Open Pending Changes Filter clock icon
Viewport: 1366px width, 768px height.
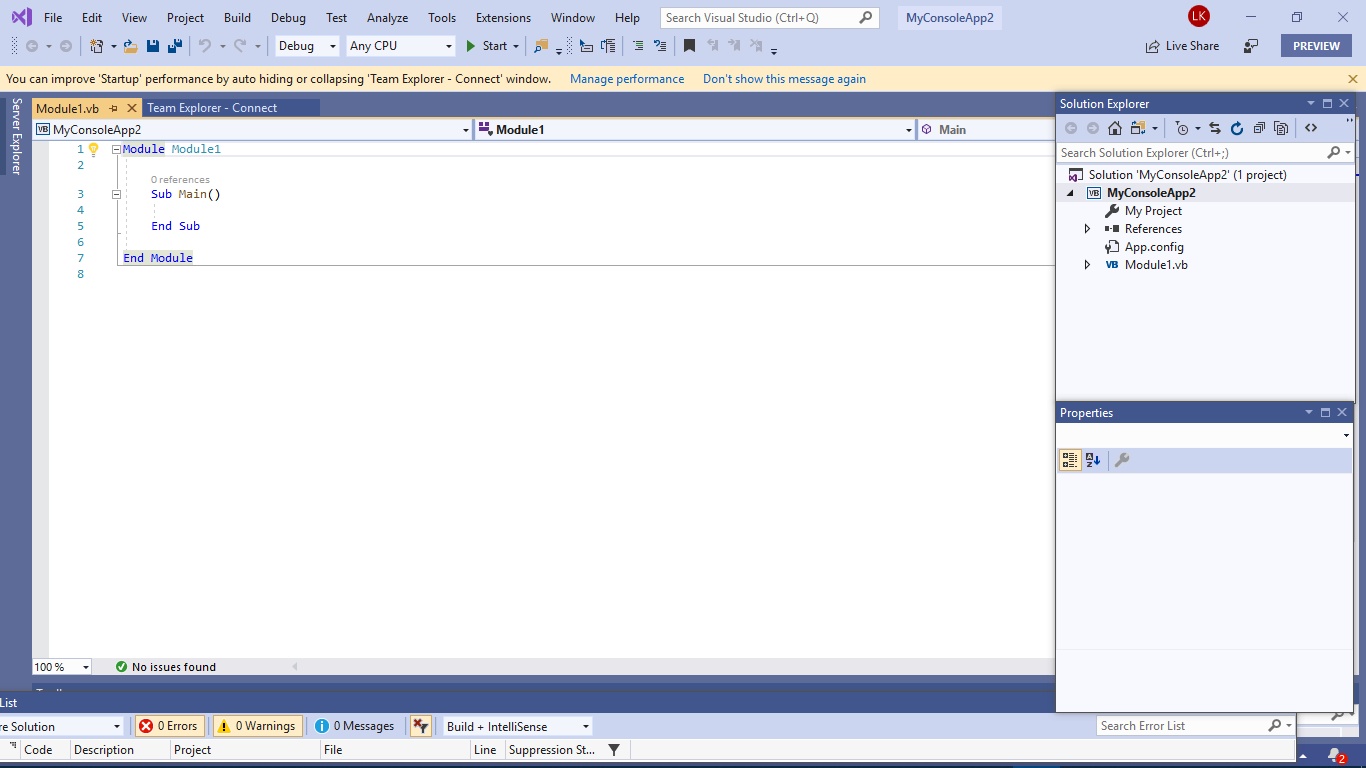(1183, 128)
